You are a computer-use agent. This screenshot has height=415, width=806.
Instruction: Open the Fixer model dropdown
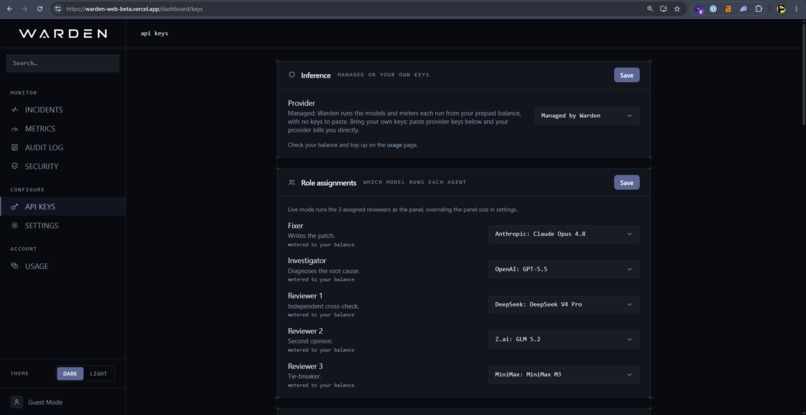pyautogui.click(x=564, y=234)
